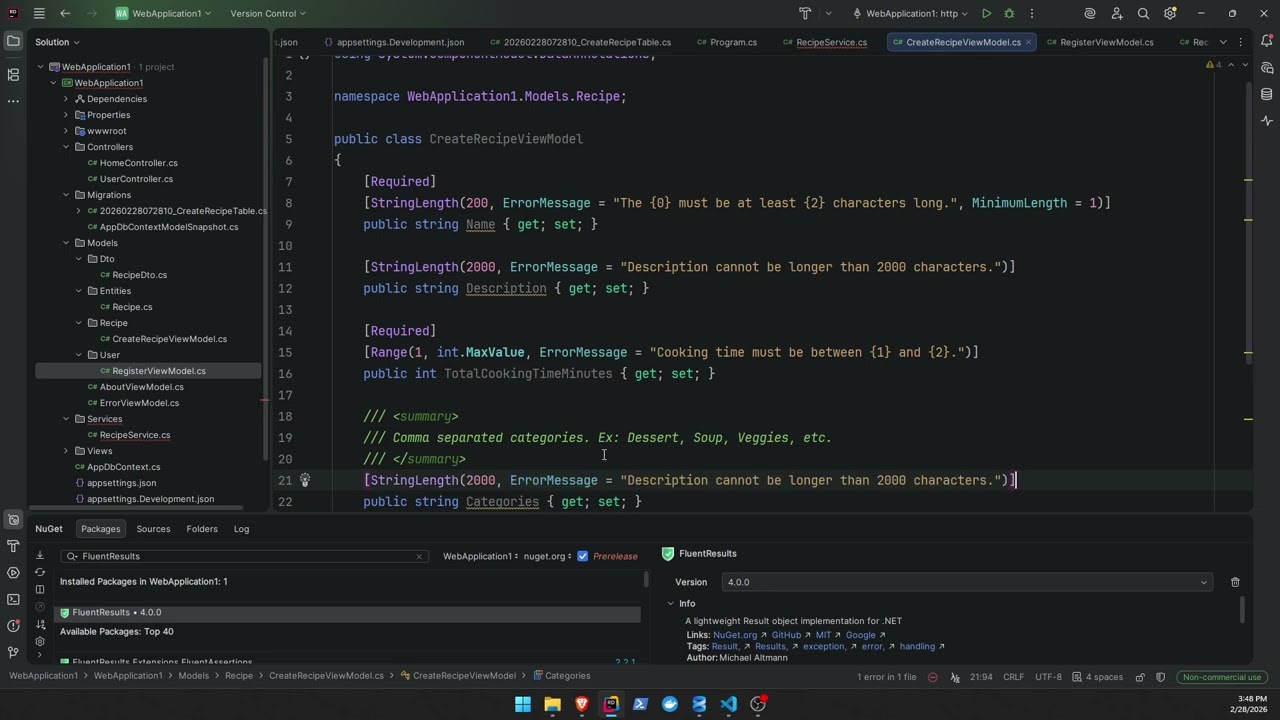Click the NuGet restore download icon
The width and height of the screenshot is (1280, 720).
[x=40, y=555]
